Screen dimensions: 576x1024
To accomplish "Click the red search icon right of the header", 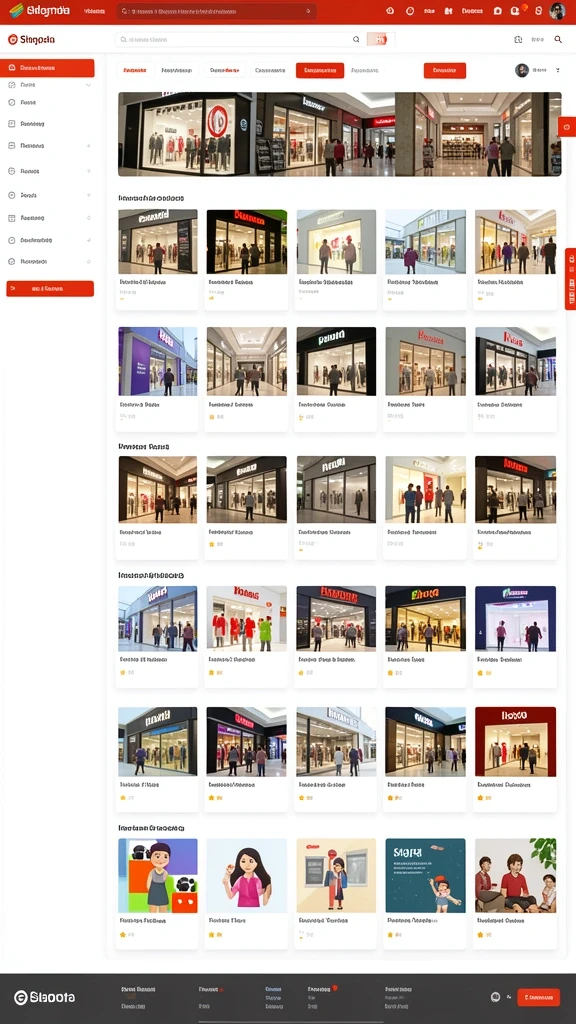I will [558, 39].
